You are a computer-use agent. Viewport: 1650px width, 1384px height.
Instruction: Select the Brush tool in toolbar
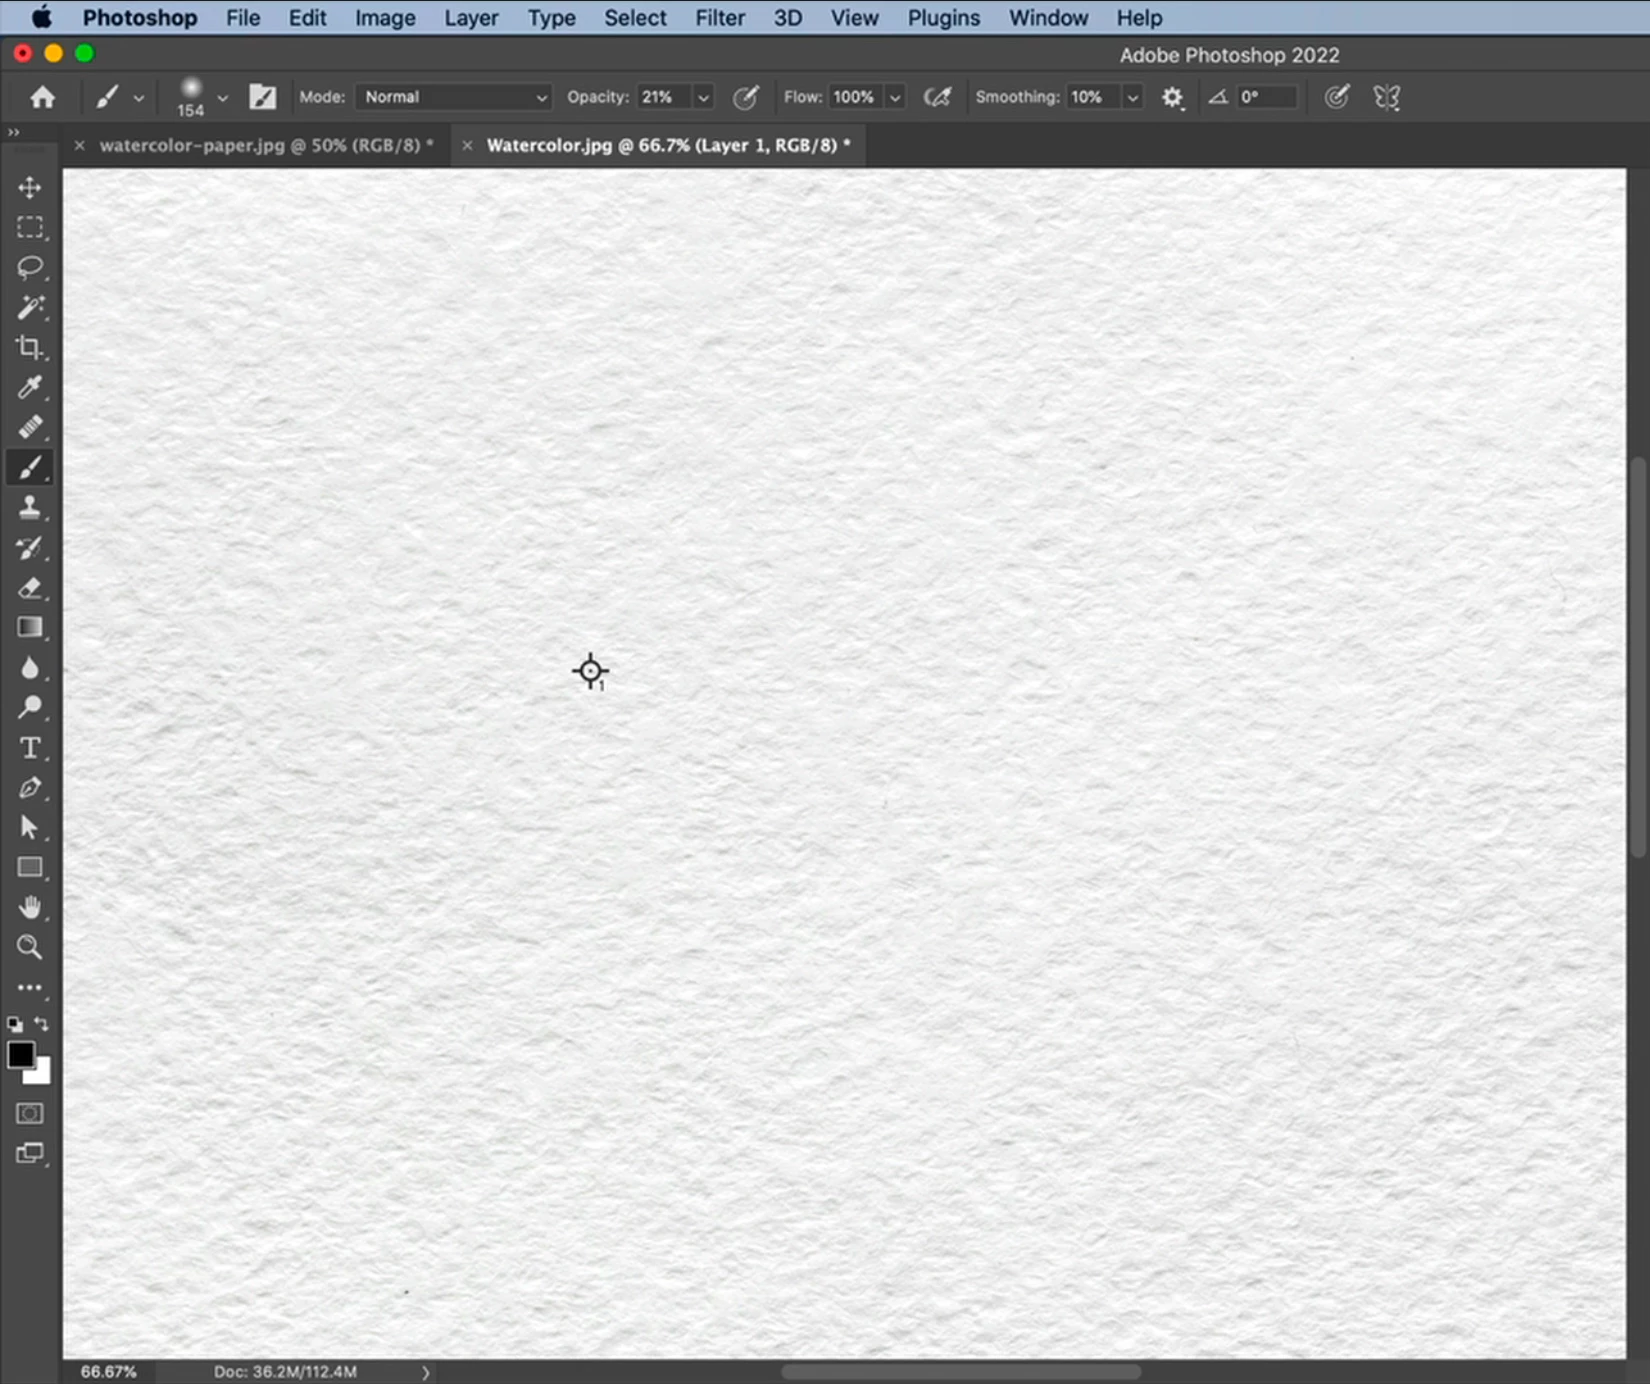click(x=30, y=467)
